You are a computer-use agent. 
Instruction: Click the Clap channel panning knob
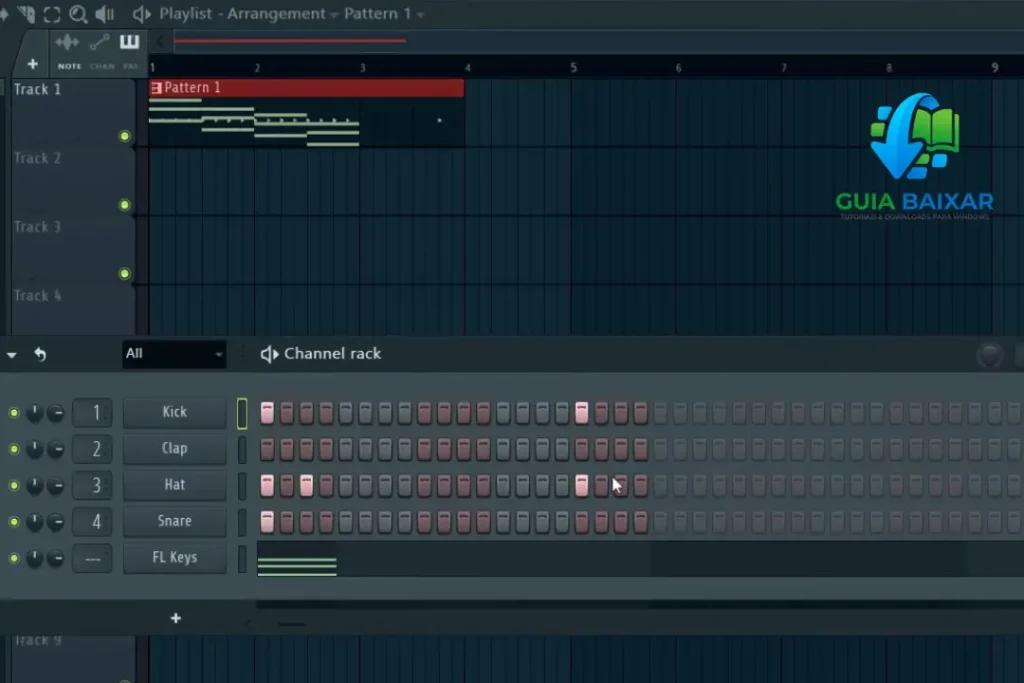[x=34, y=449]
